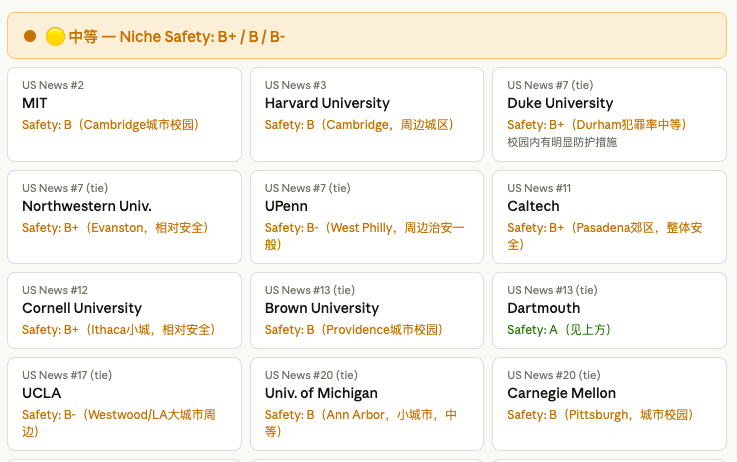Click the Cornell University title
The width and height of the screenshot is (737, 462).
(x=82, y=308)
